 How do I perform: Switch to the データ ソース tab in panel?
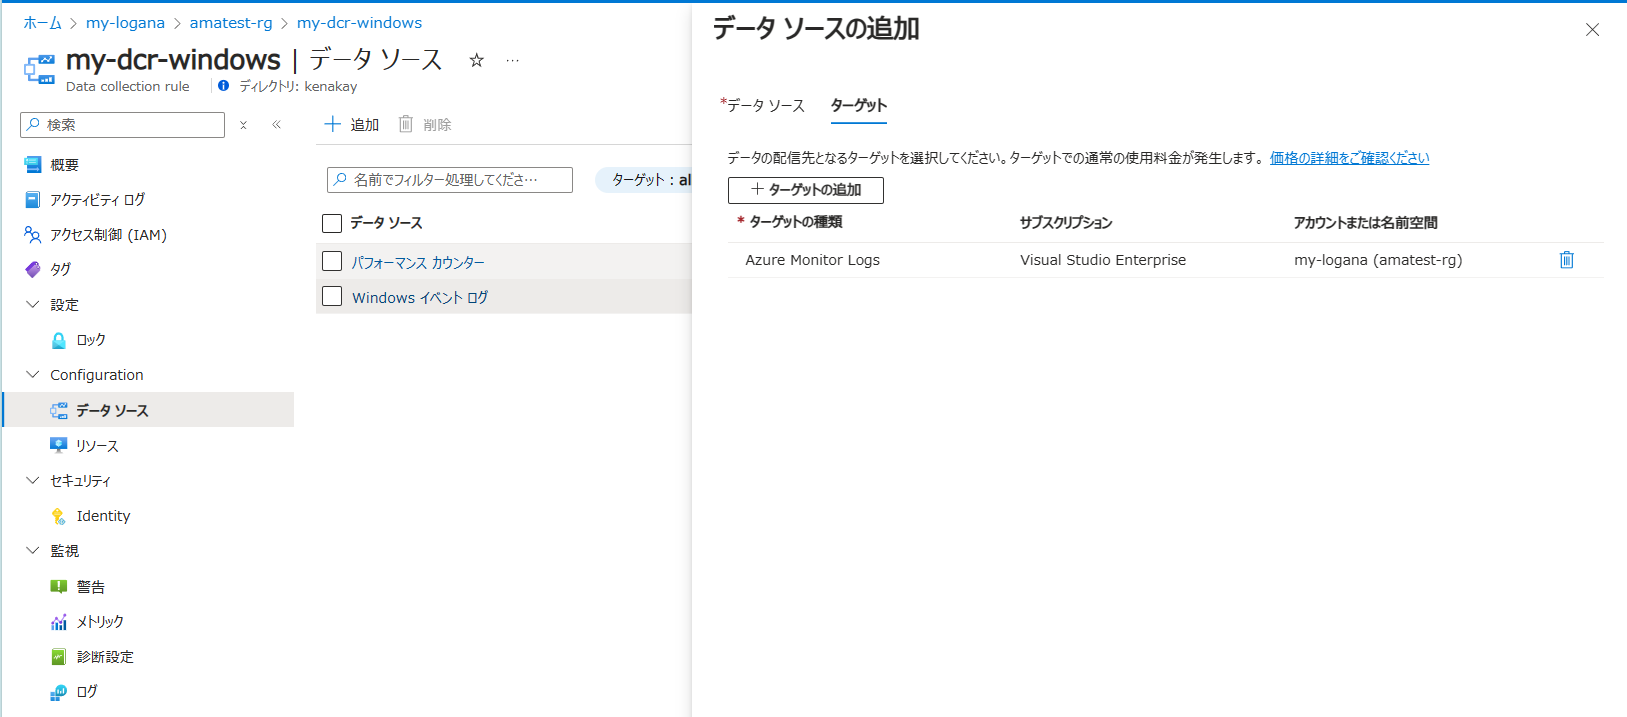765,106
